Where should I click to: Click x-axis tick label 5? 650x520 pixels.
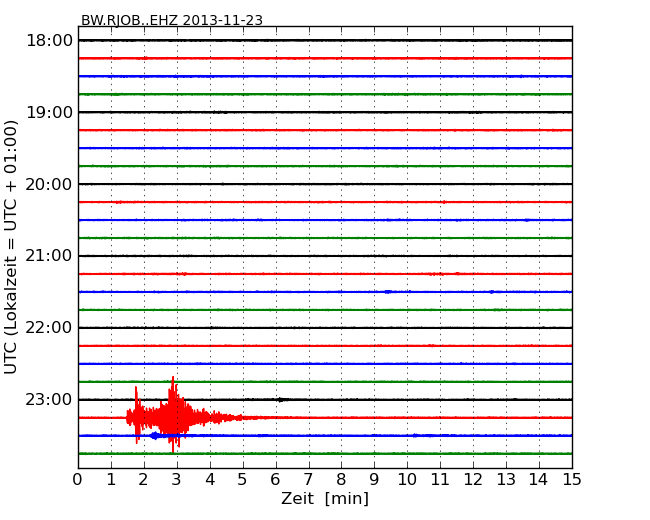pos(243,480)
